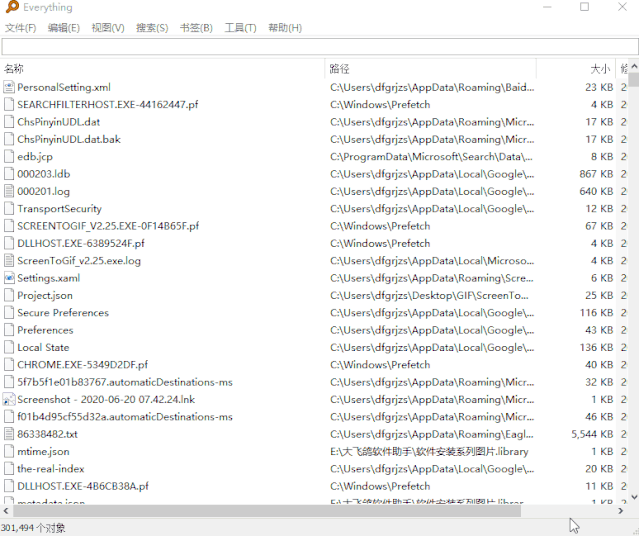
Task: Click the C:\Windows\Prefetch path of CHROME.EXE-5349D2DF.pf
Action: click(x=380, y=364)
